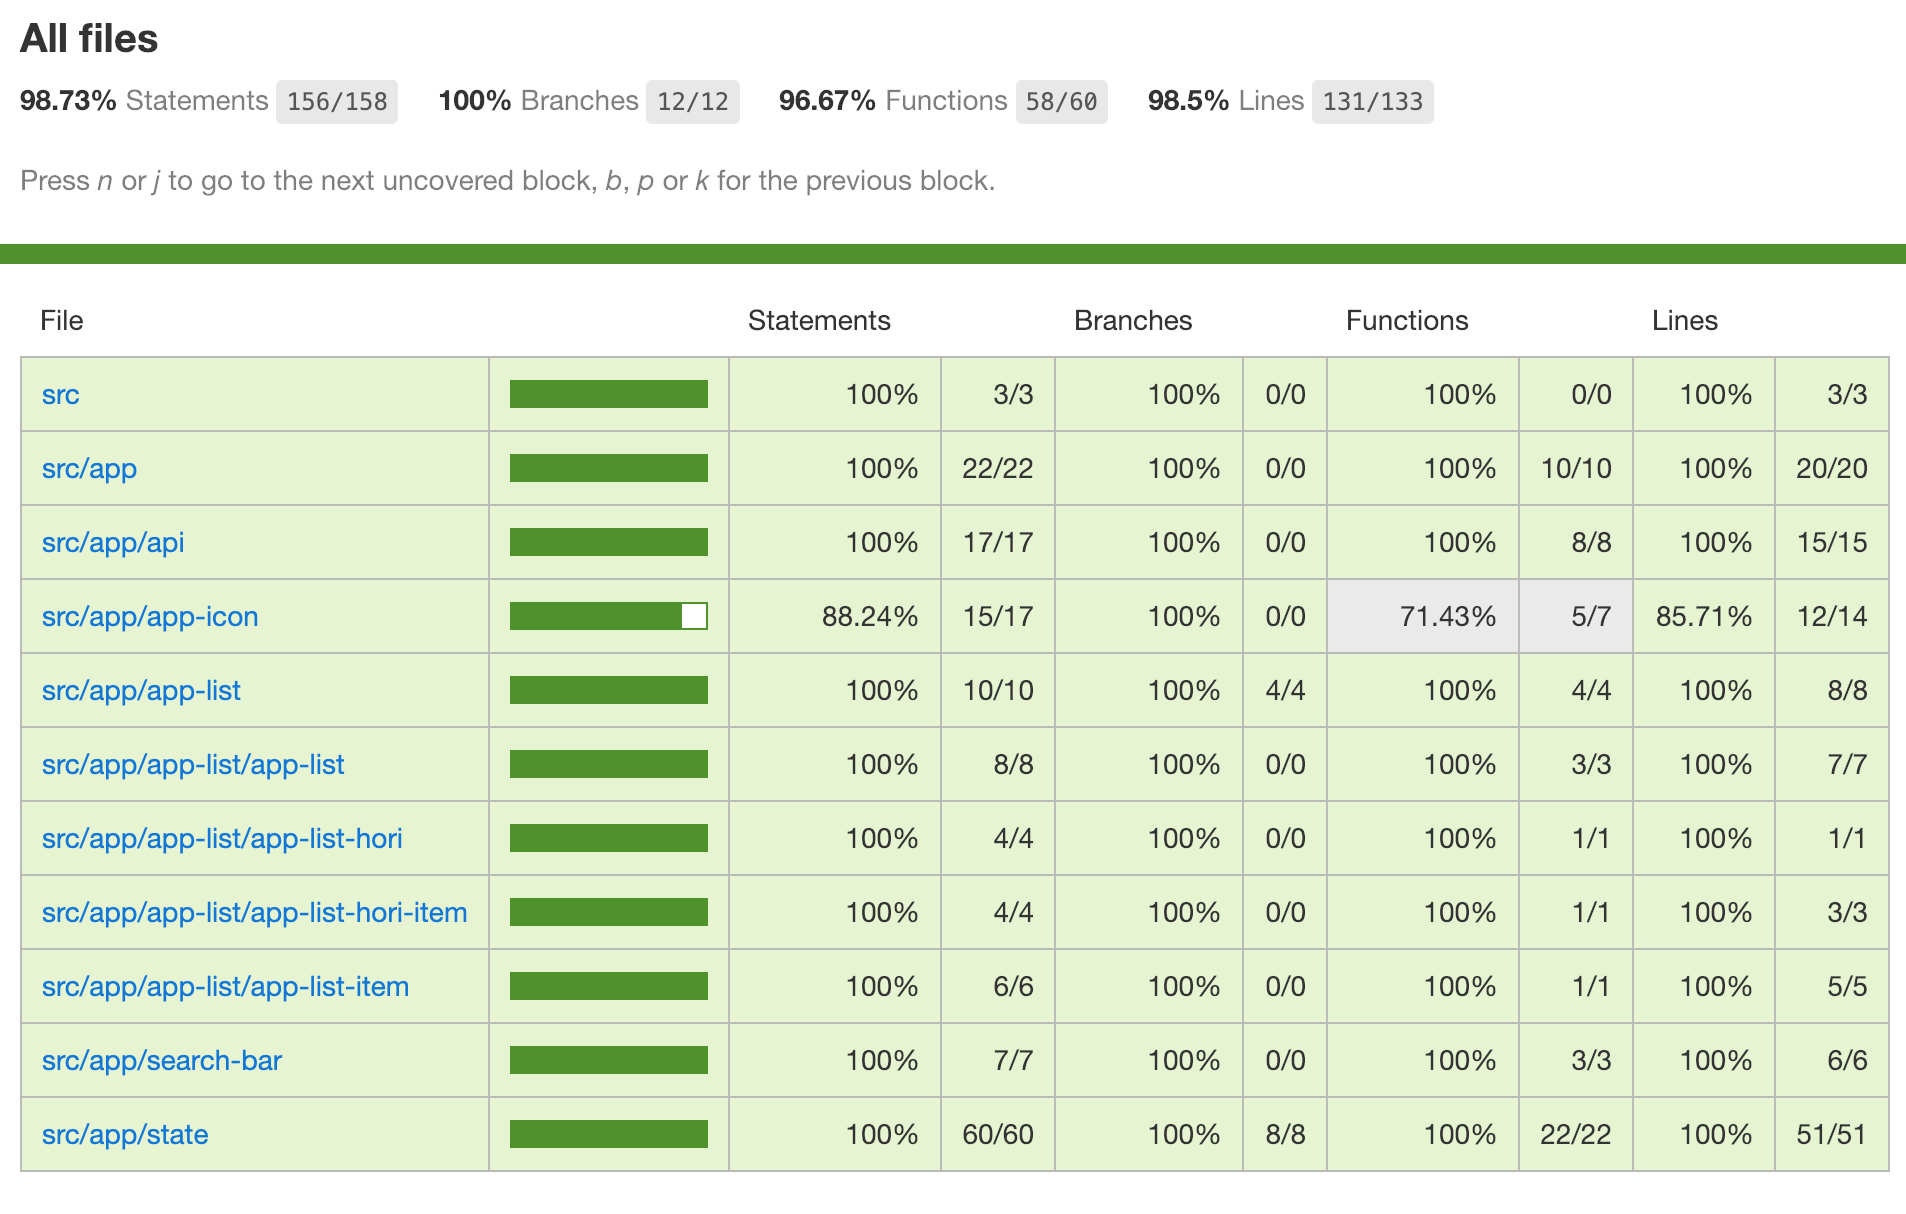Click the 5/7 functions cell
Screen dimensions: 1906x1214
click(1576, 617)
